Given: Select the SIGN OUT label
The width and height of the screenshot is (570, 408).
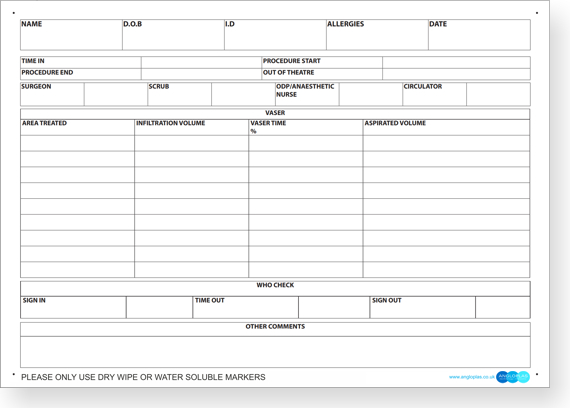Looking at the screenshot, I should click(386, 300).
